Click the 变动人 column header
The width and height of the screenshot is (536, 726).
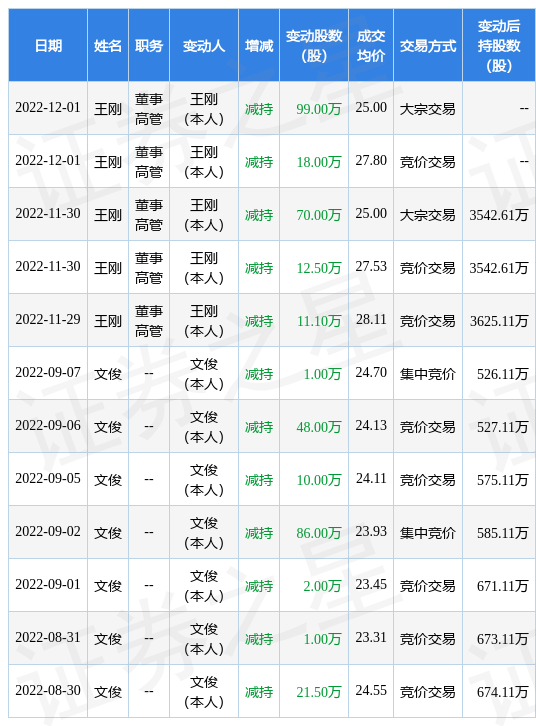click(204, 46)
